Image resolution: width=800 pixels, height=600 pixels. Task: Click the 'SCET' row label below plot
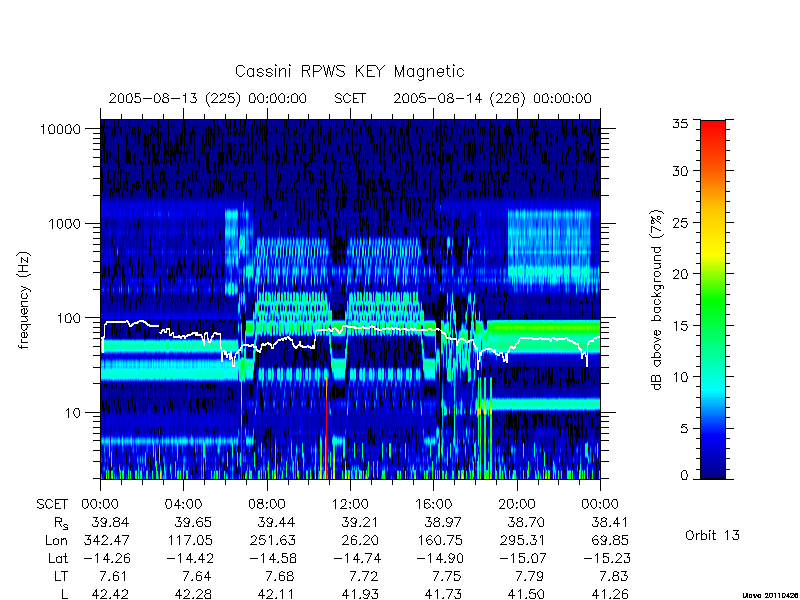coord(52,505)
